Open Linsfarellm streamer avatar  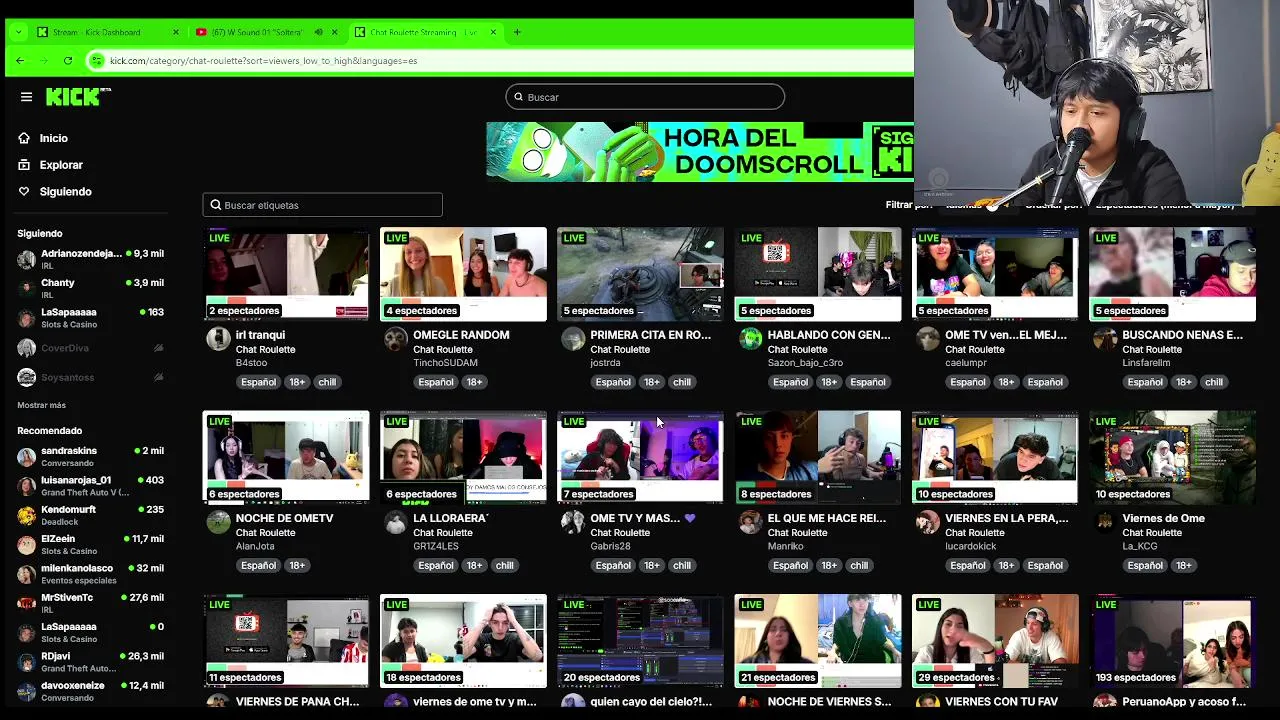(1104, 339)
